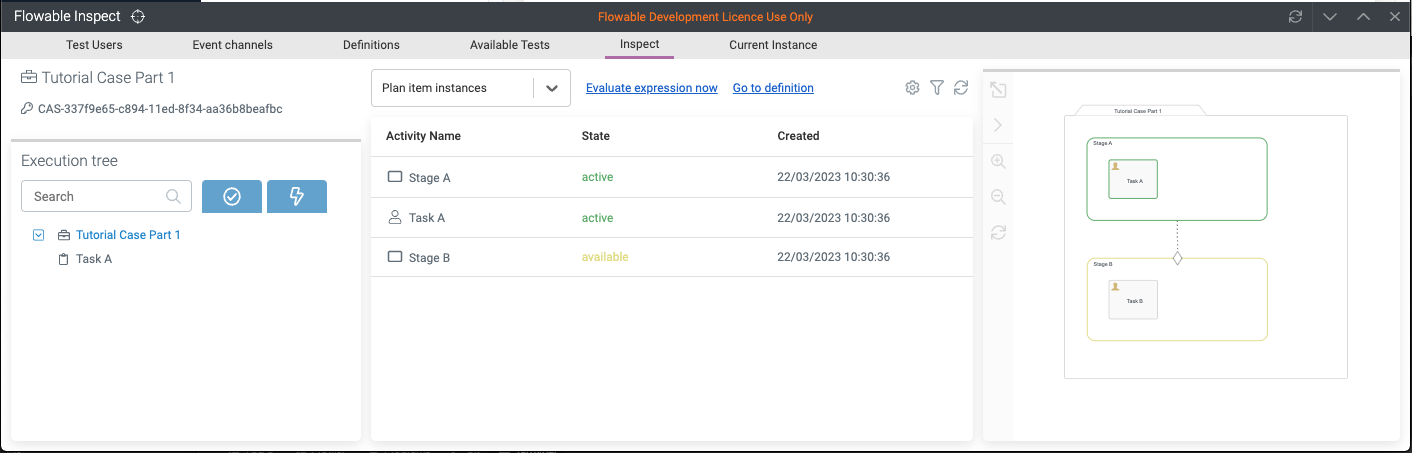Open the settings gear above the table
Viewport: 1412px width, 453px height.
912,88
